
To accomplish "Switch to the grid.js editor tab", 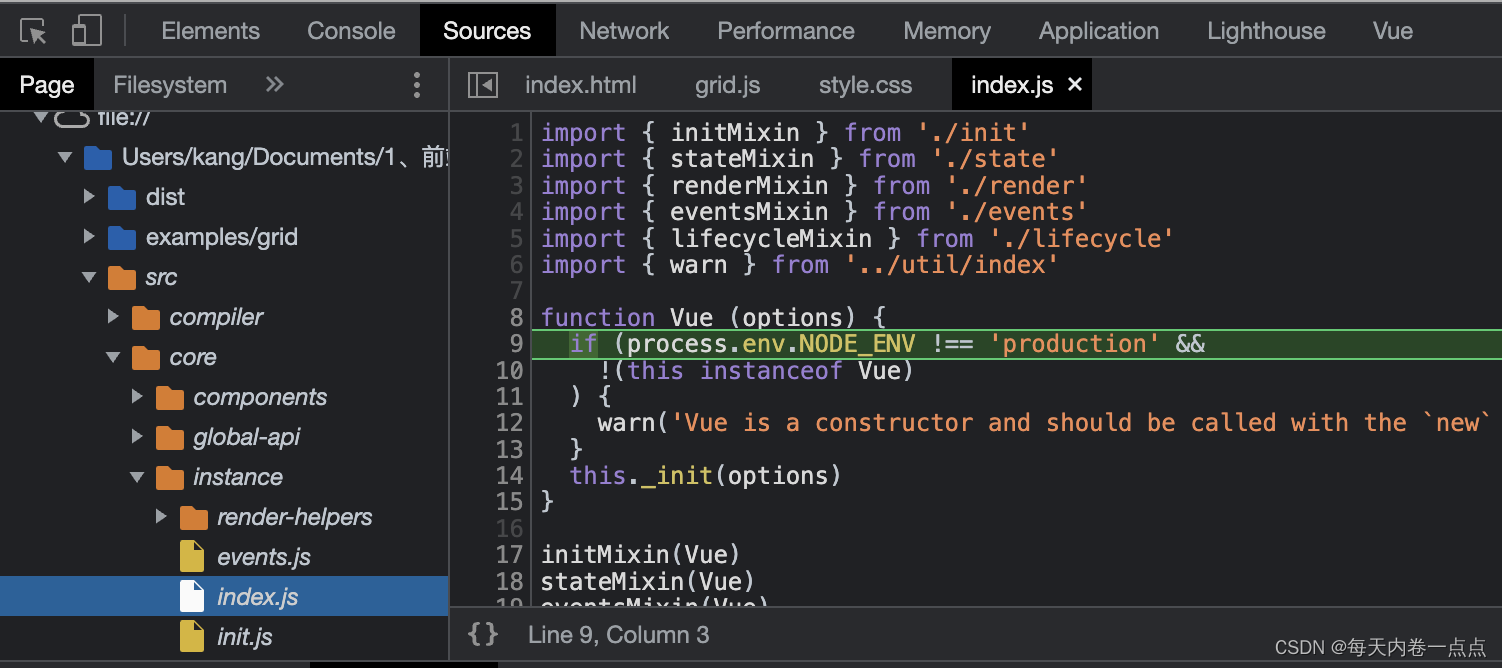I will coord(728,85).
